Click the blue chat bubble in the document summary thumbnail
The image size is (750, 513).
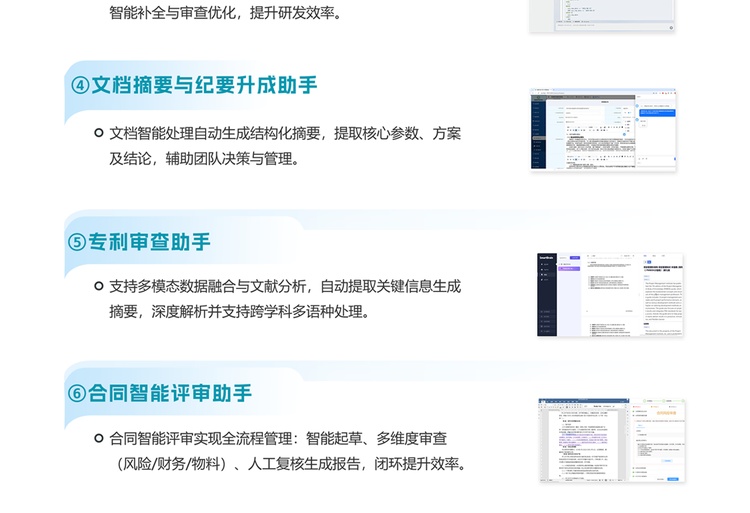point(657,112)
